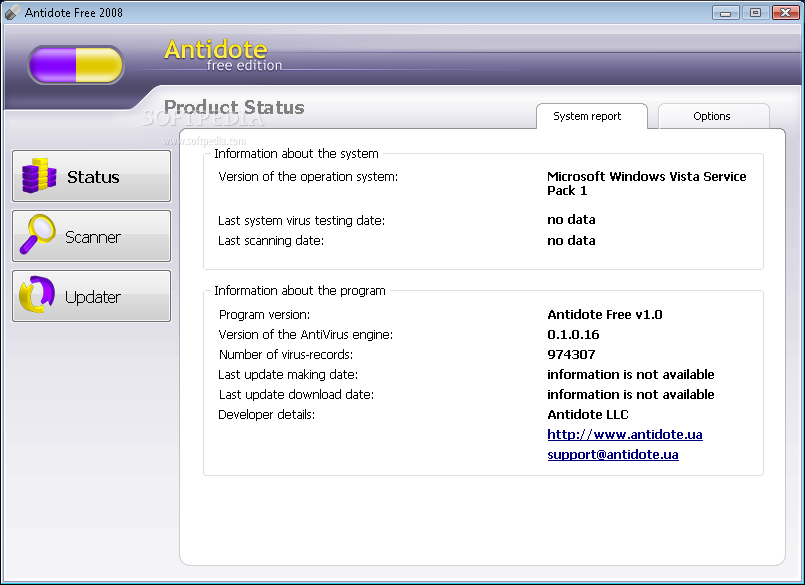Click 'Number of virus-records:' label
This screenshot has width=805, height=585.
point(286,355)
